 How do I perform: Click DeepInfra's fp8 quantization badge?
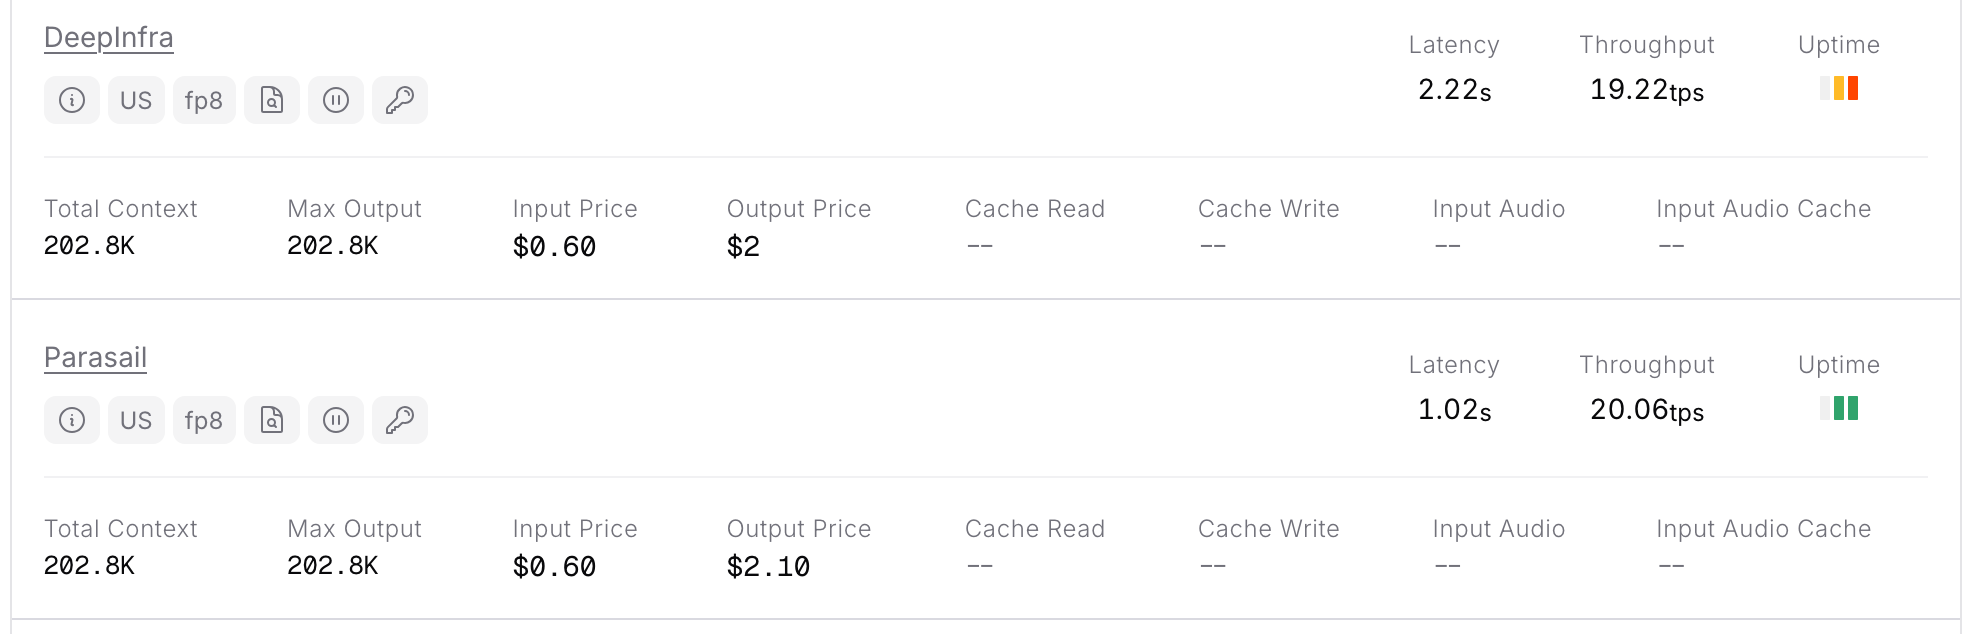pos(204,100)
